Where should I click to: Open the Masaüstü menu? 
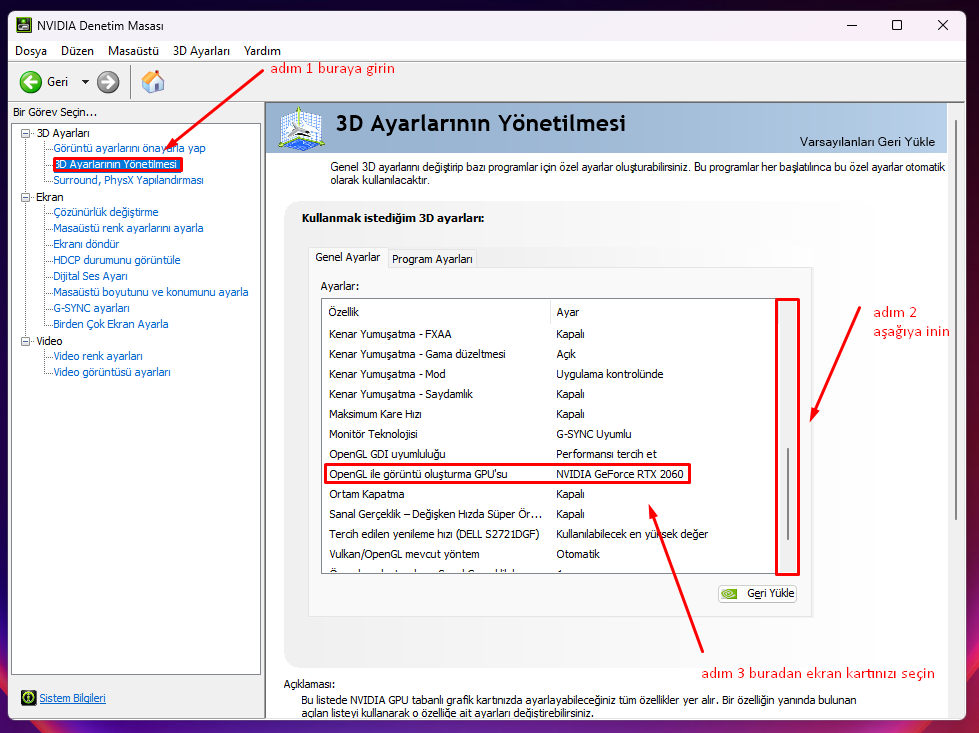[x=133, y=51]
